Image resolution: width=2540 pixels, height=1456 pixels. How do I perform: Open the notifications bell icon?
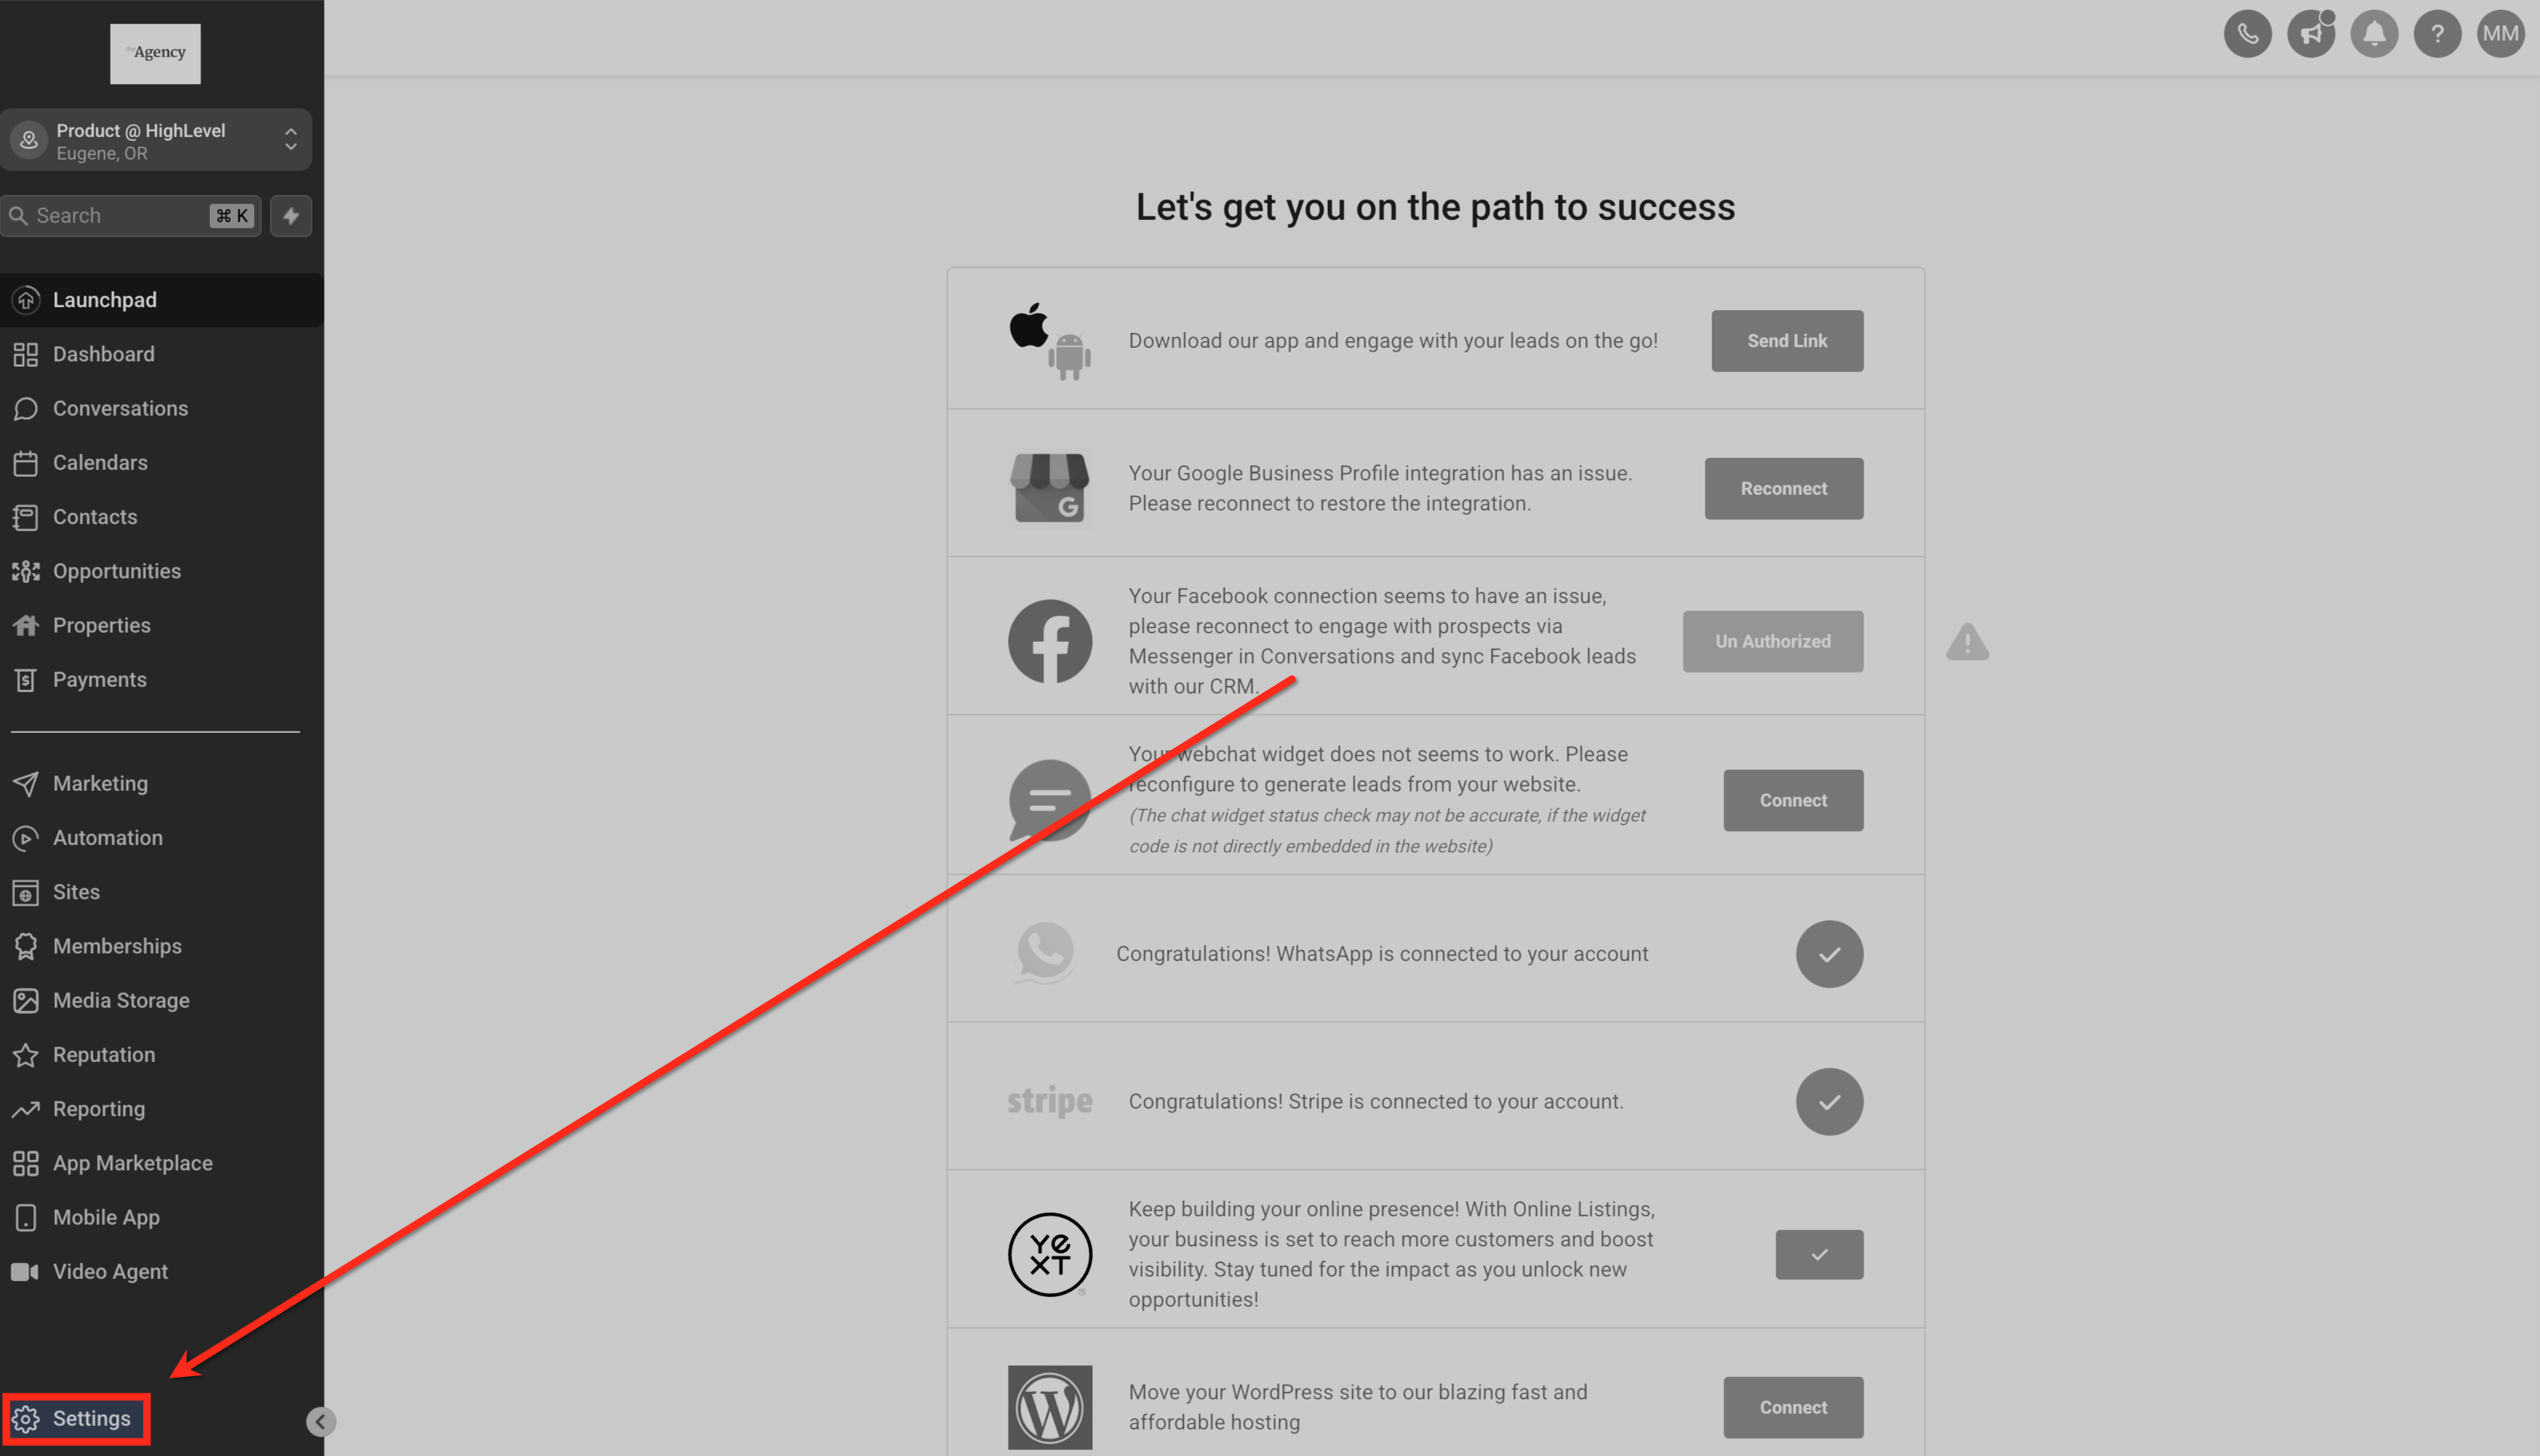tap(2374, 34)
